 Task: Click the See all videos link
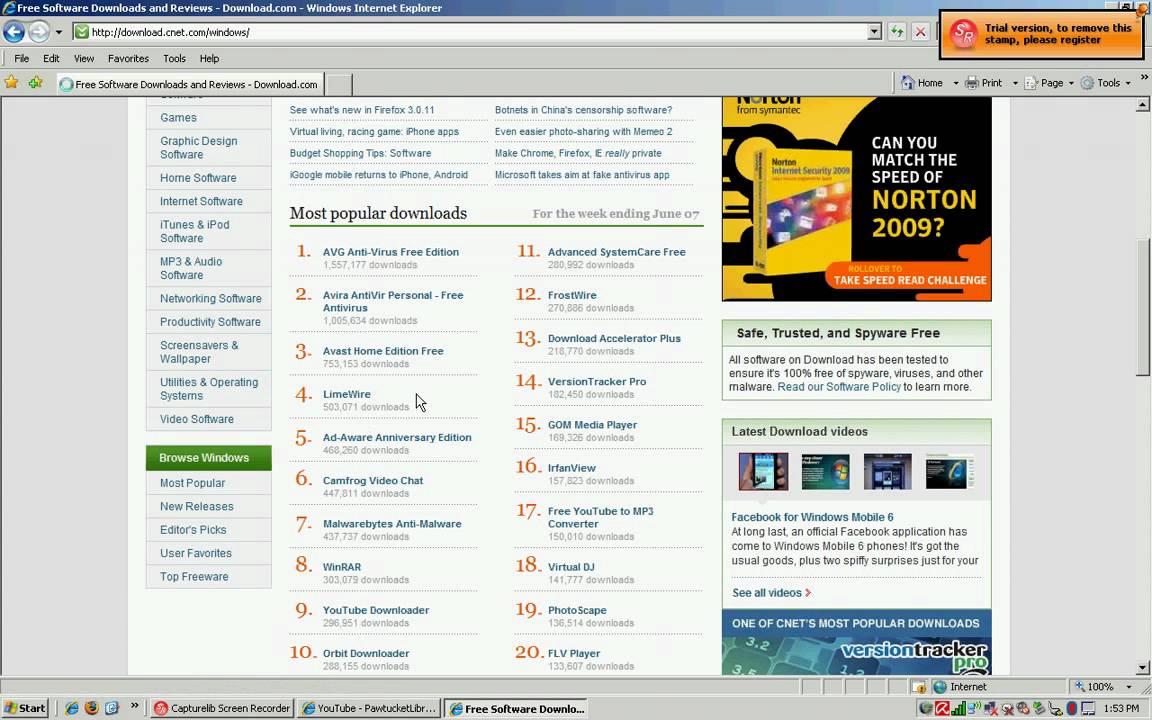(x=771, y=592)
